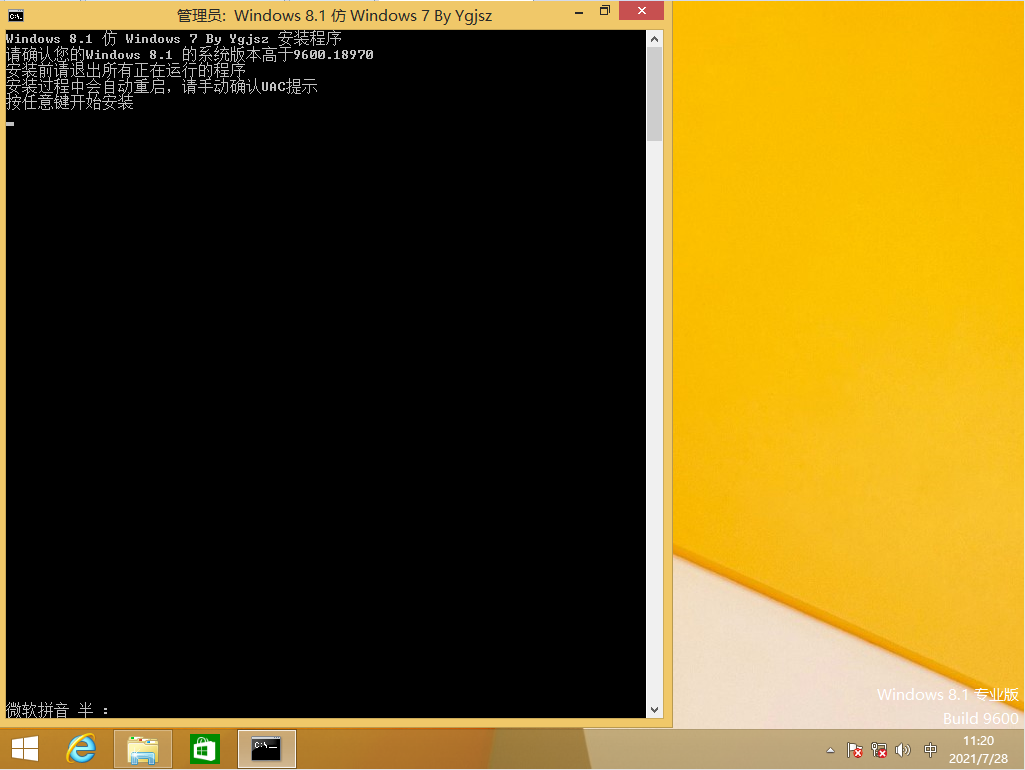Open the Windows Store taskbar icon

pos(204,749)
